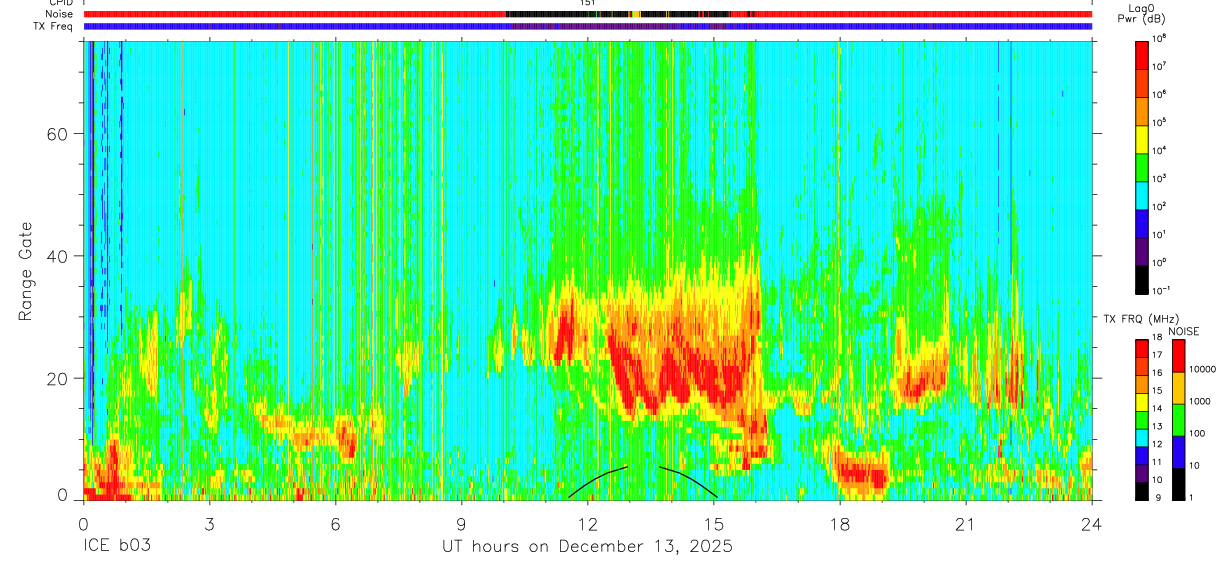Click the red-orange 10^6–10^7 power colorbar segment
This screenshot has width=1228, height=567.
pyautogui.click(x=1142, y=81)
